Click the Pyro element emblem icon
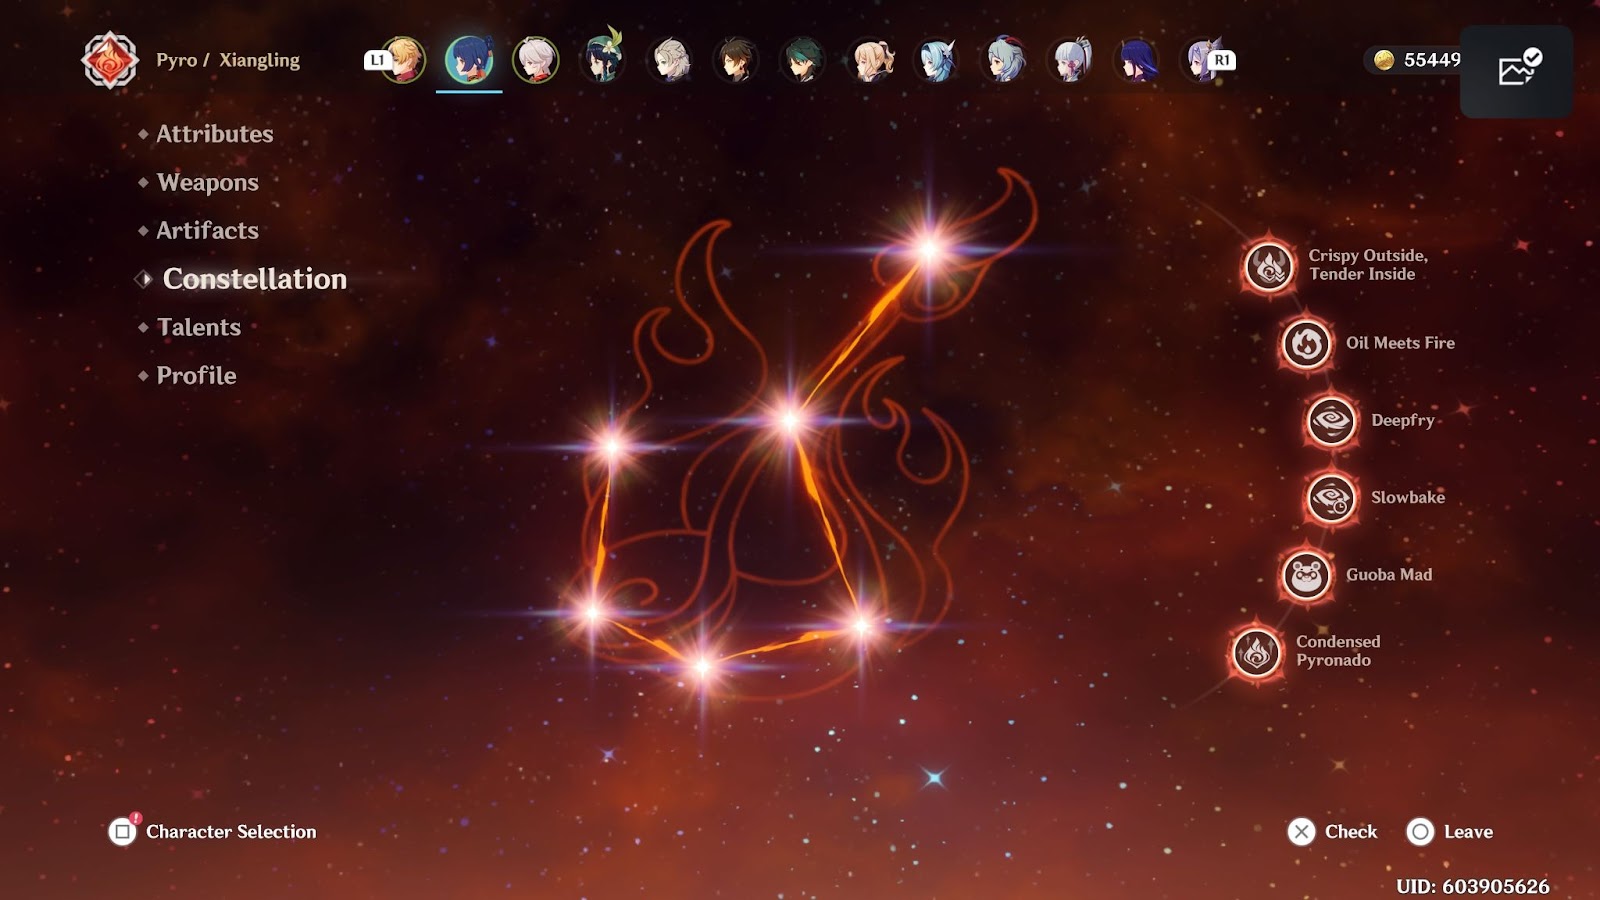 [110, 60]
